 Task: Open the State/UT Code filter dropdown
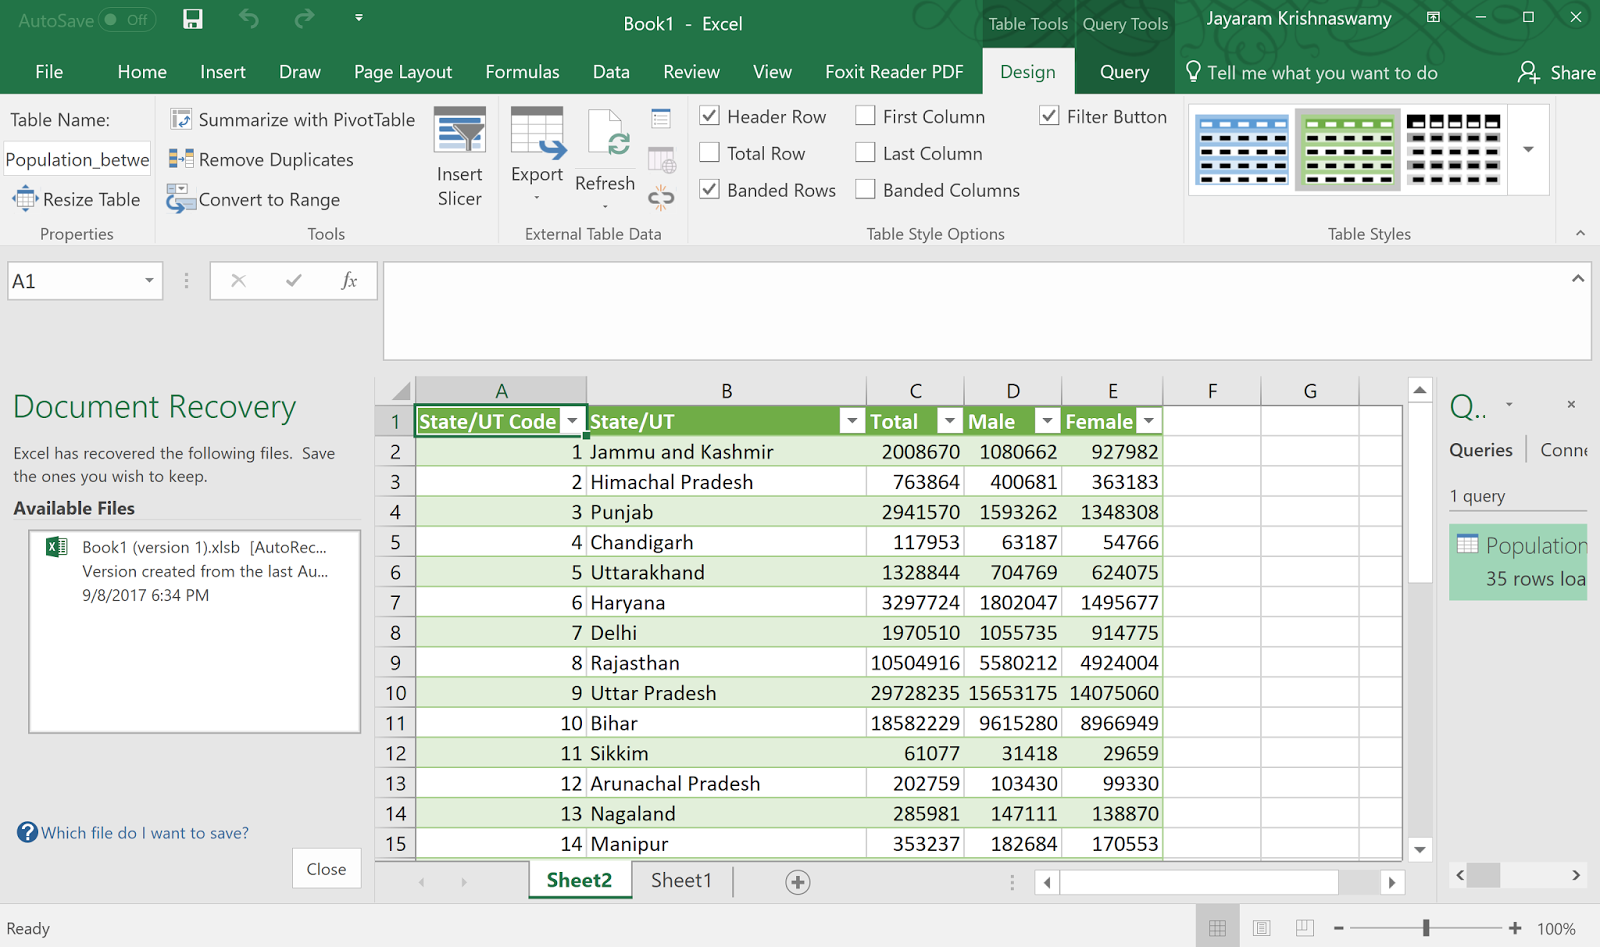tap(572, 421)
